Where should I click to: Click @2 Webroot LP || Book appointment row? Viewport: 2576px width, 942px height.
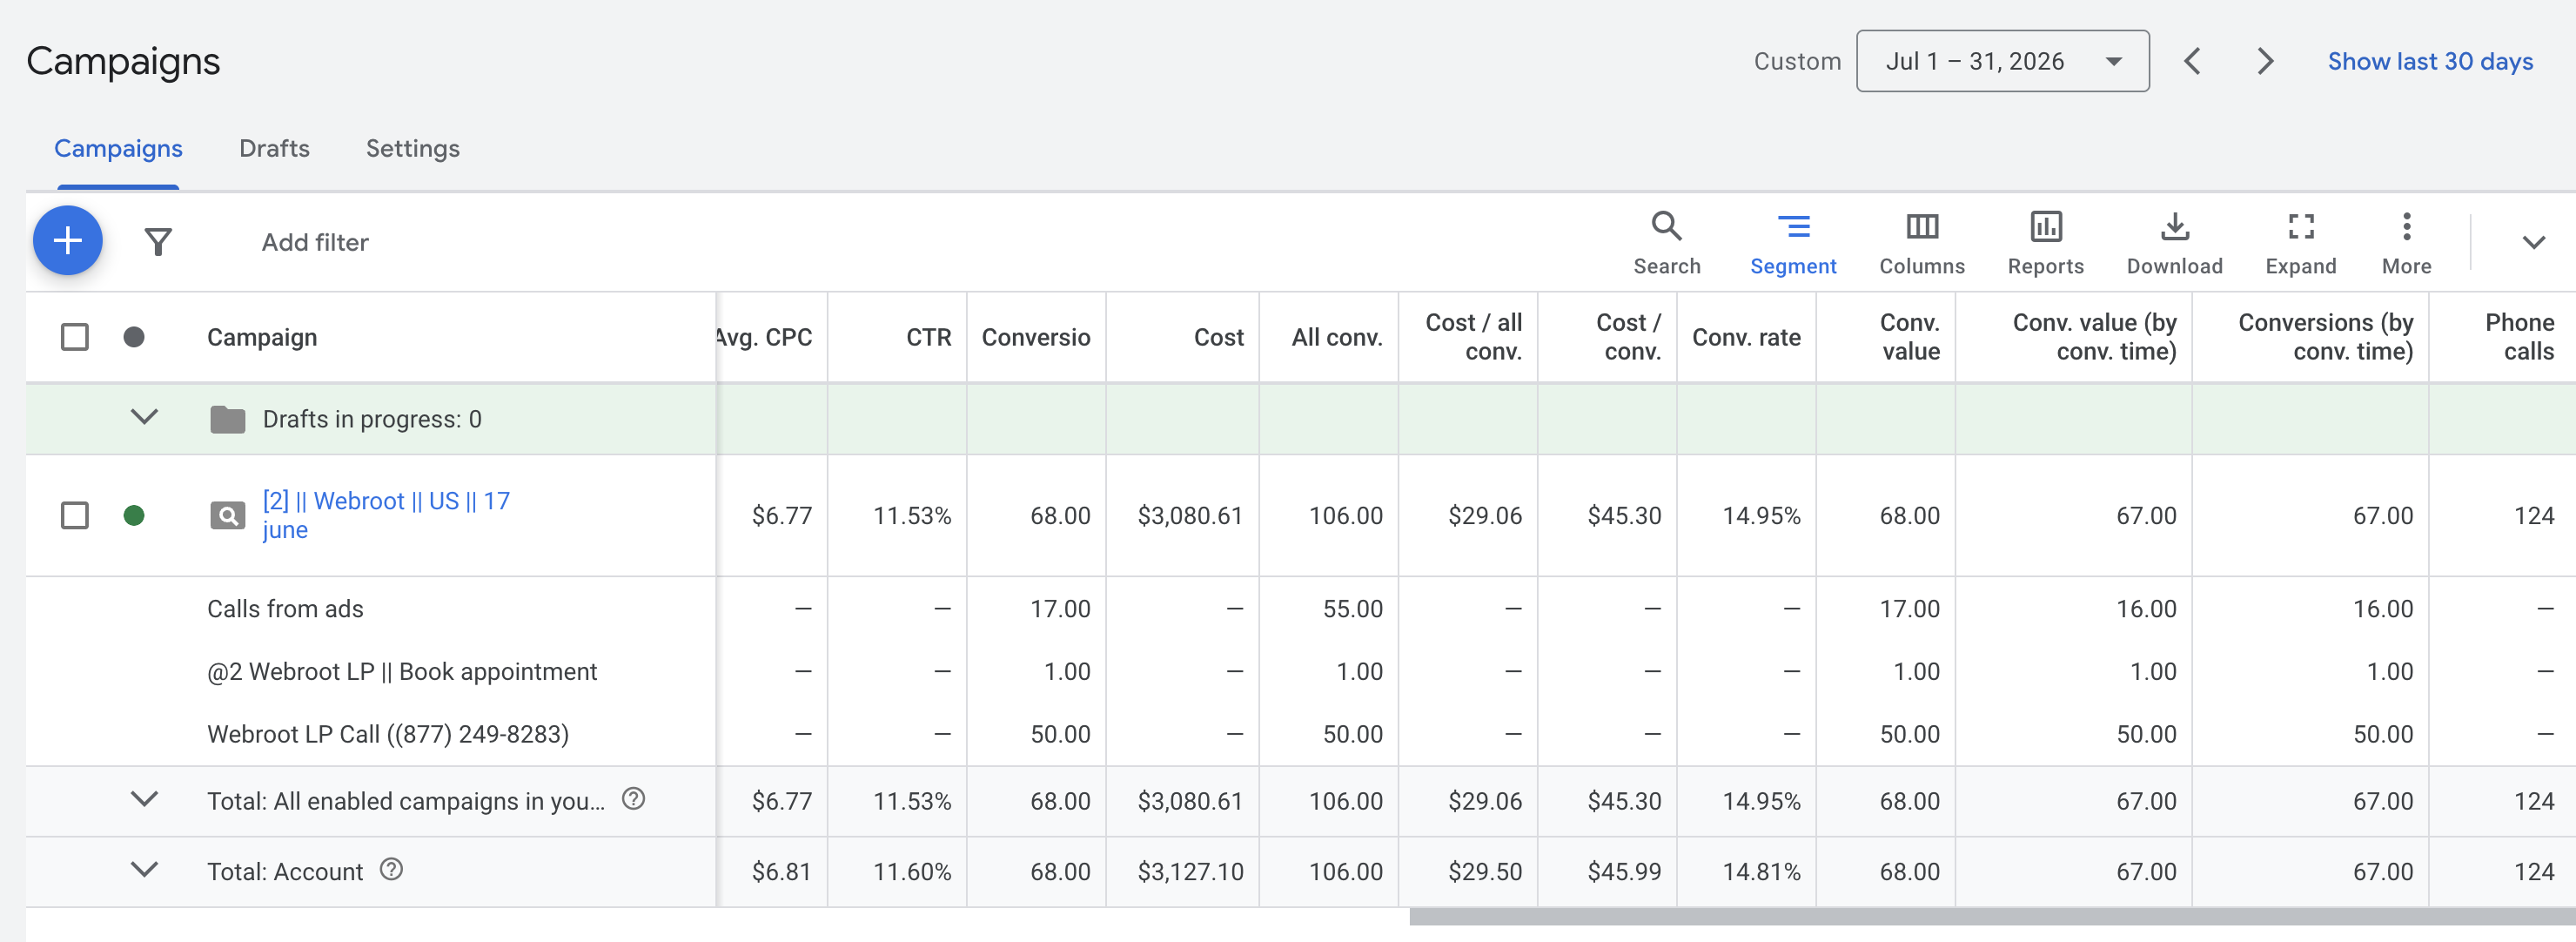(x=402, y=671)
